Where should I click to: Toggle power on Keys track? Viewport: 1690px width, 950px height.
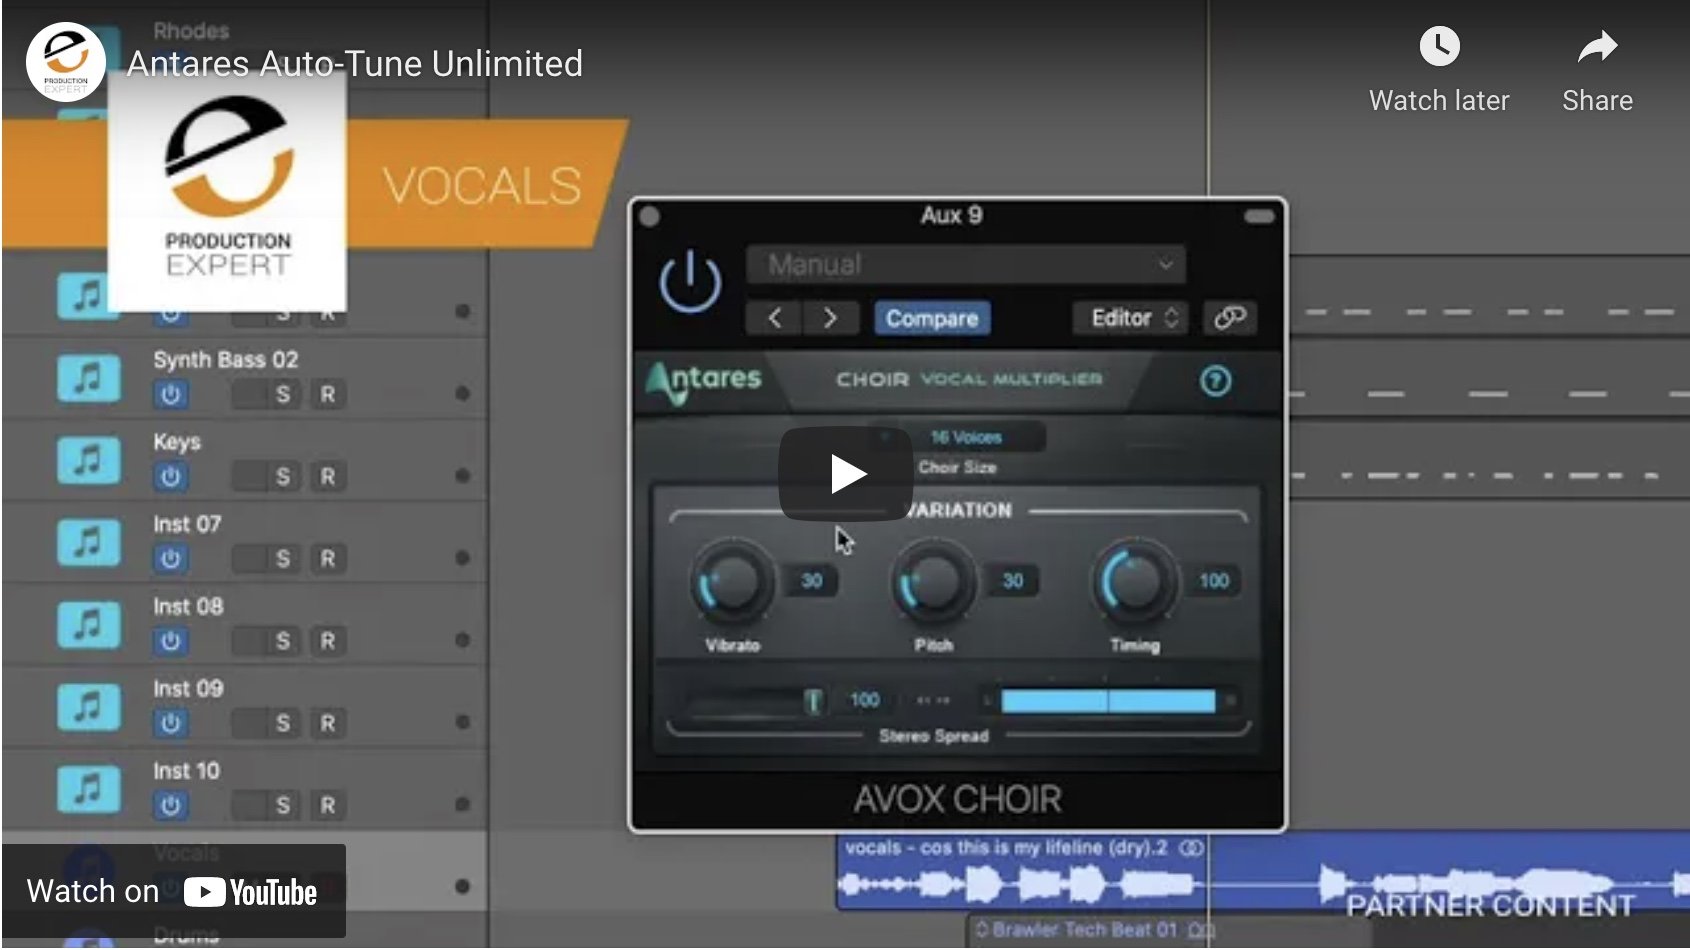170,476
